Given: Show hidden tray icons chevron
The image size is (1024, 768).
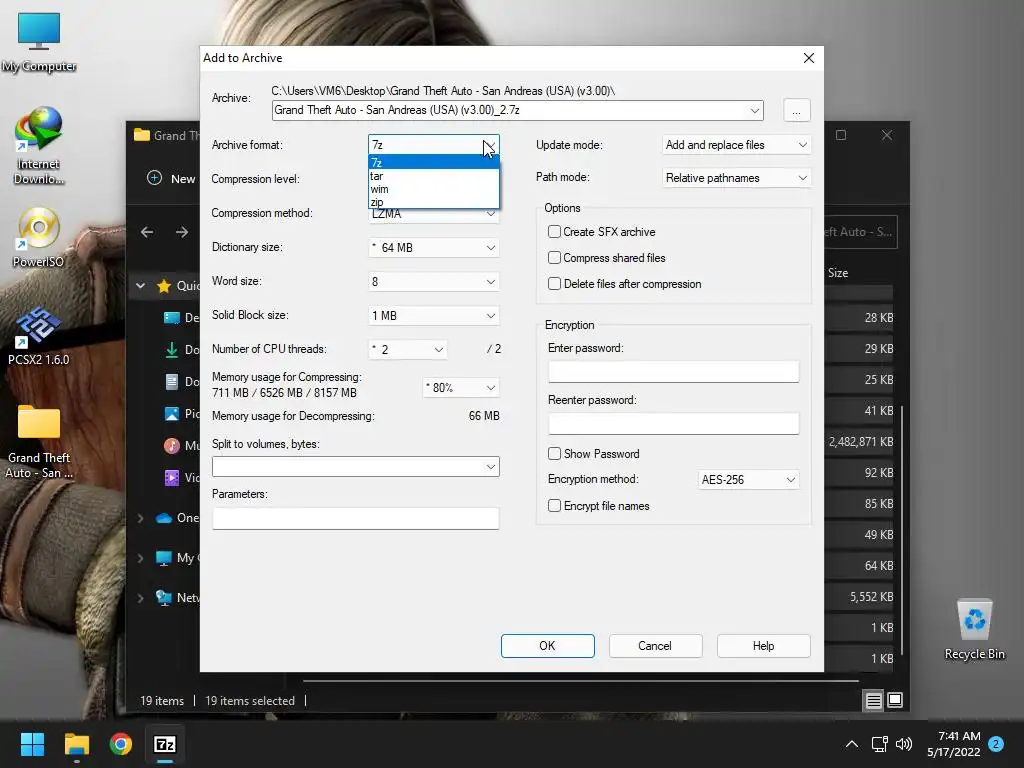Looking at the screenshot, I should pos(852,744).
